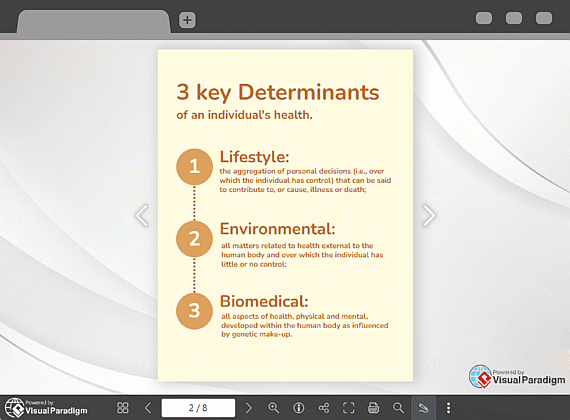Click the zoom in magnifier icon

[273, 408]
